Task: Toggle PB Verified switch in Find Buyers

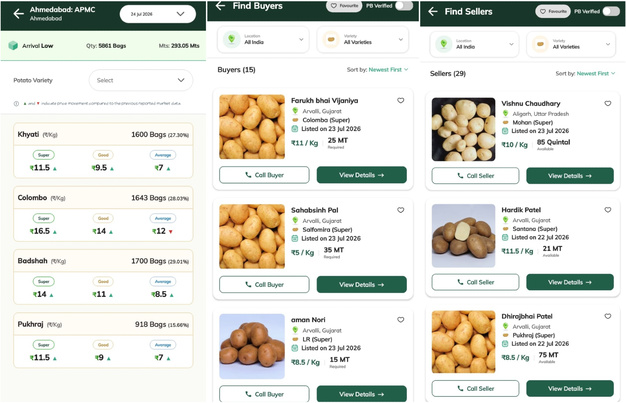Action: pyautogui.click(x=404, y=6)
